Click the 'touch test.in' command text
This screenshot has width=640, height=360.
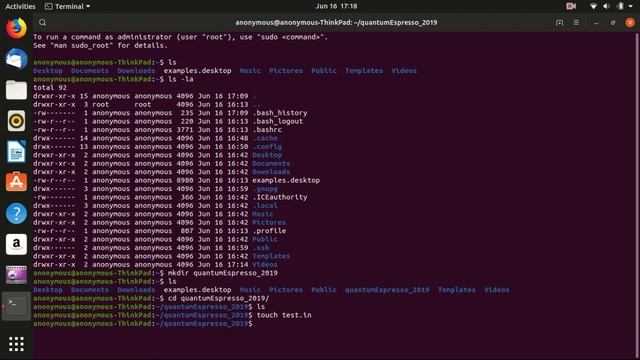click(284, 315)
